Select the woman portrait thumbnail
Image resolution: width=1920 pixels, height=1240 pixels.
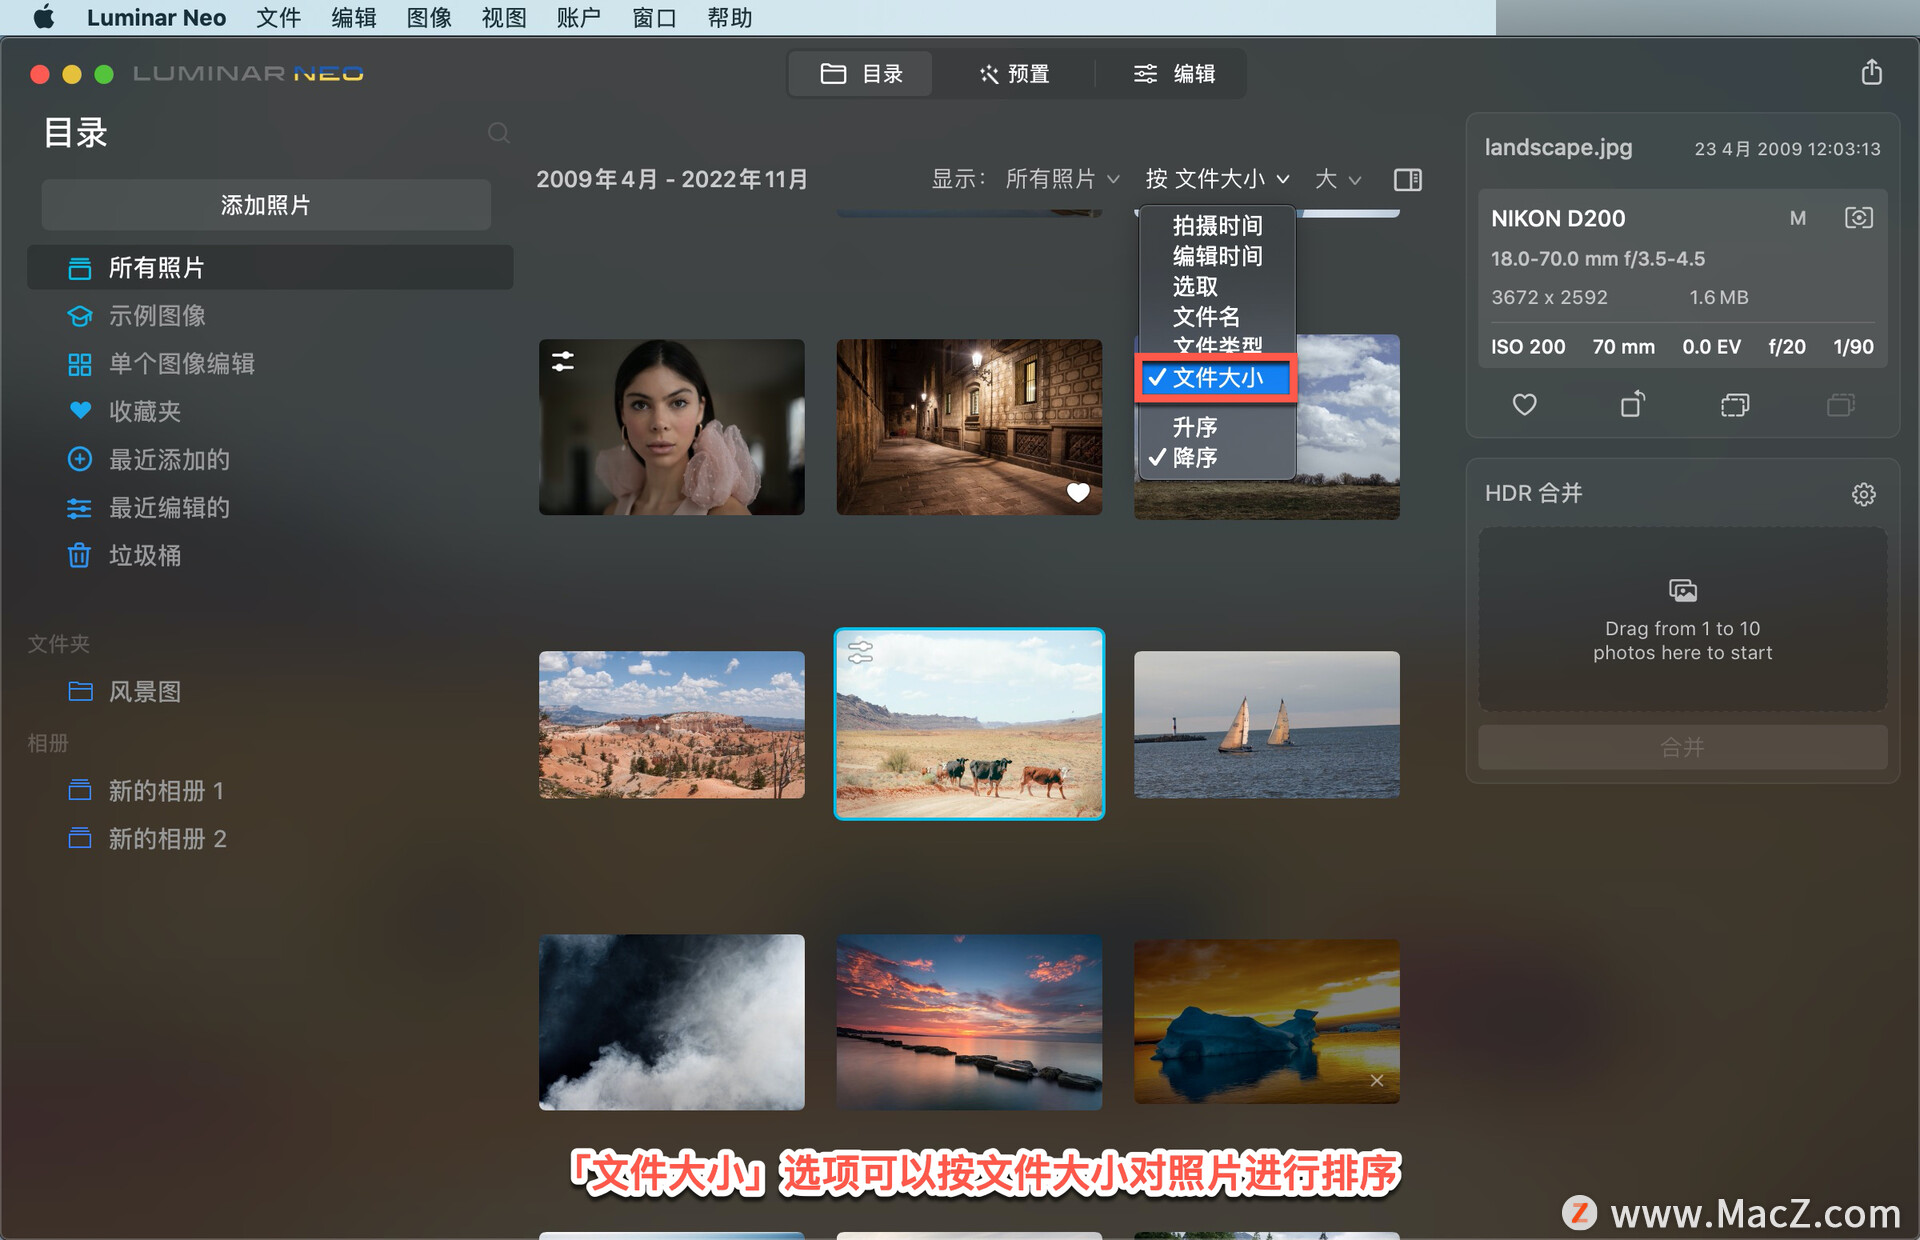[672, 427]
